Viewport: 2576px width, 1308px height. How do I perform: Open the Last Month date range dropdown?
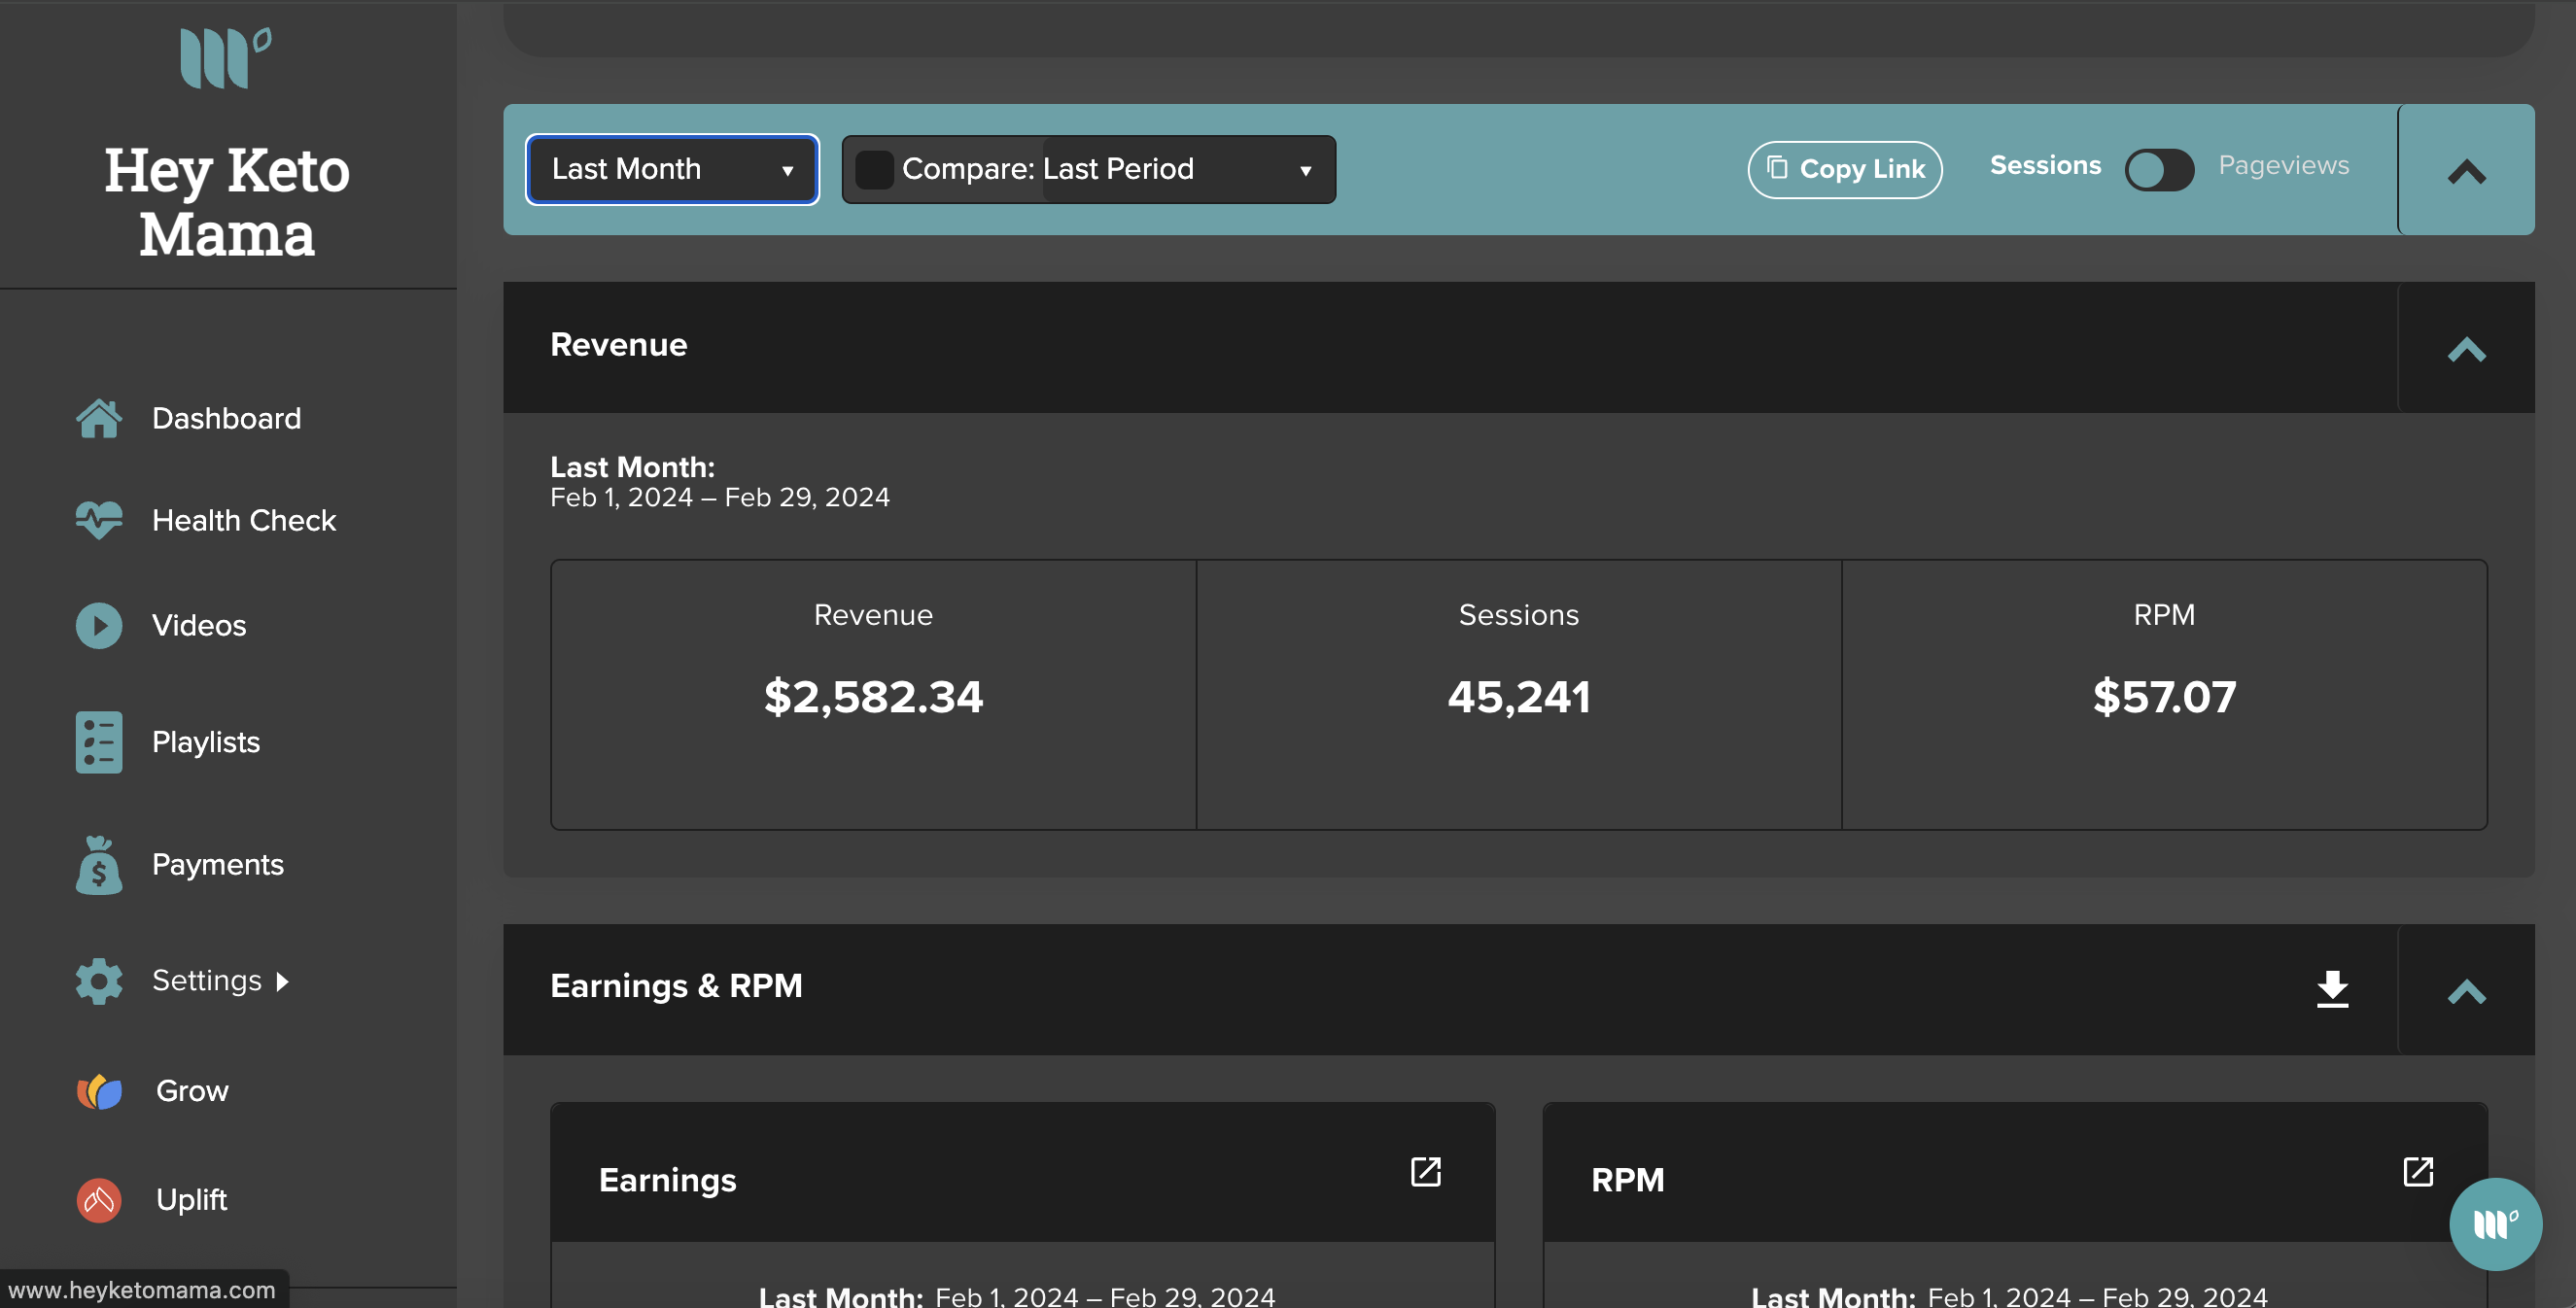click(672, 169)
